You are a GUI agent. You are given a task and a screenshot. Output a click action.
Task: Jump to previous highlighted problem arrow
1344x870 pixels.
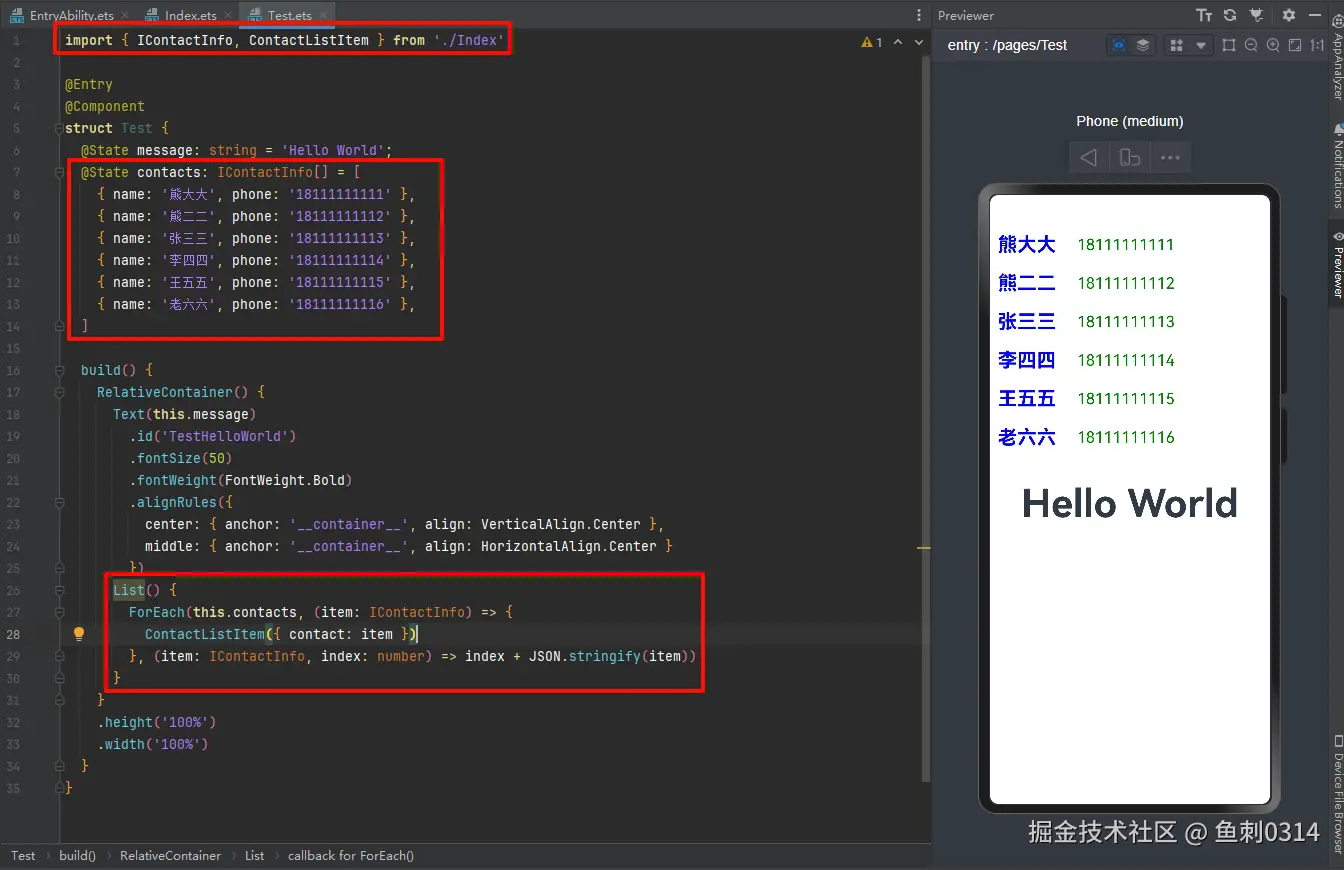(898, 42)
